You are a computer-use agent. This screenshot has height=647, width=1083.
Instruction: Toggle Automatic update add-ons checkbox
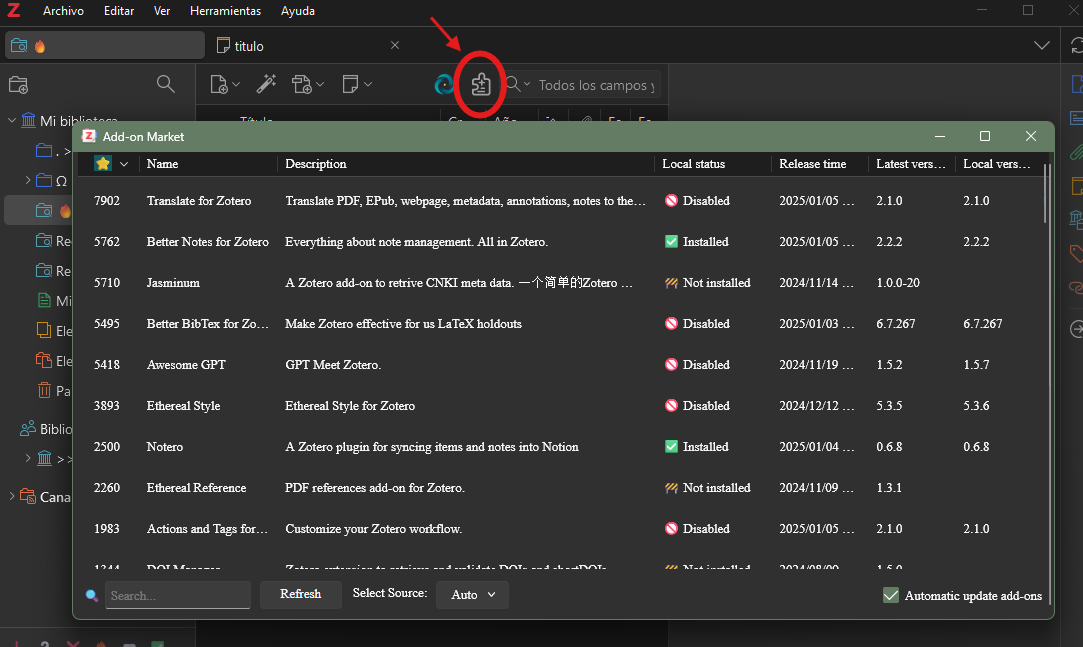[x=891, y=595]
